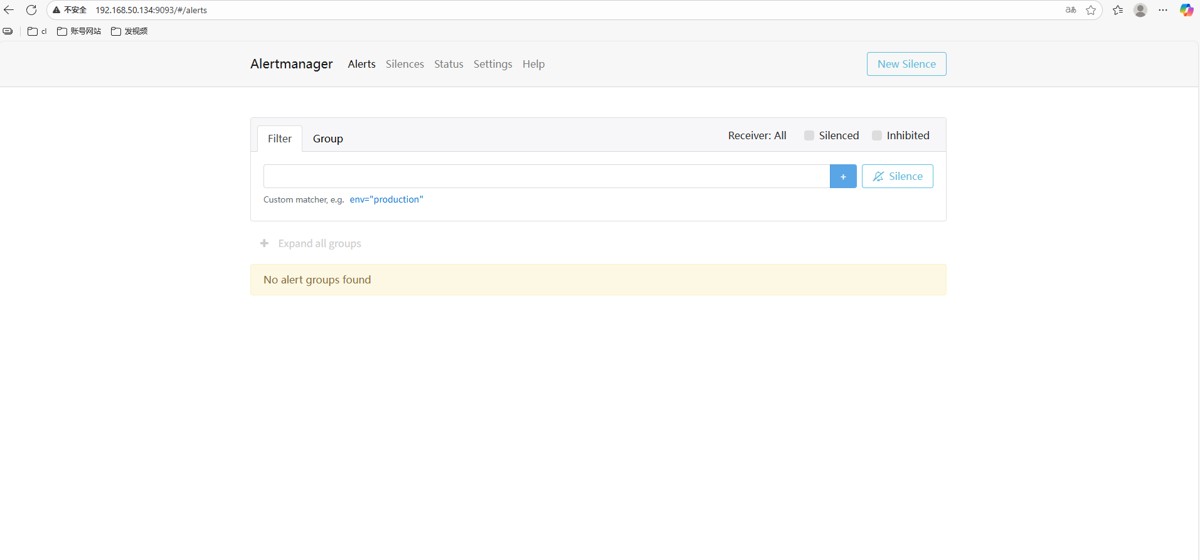Viewport: 1200px width, 560px height.
Task: Click the 'Custom matcher, e.g.' hint text
Action: 304,200
